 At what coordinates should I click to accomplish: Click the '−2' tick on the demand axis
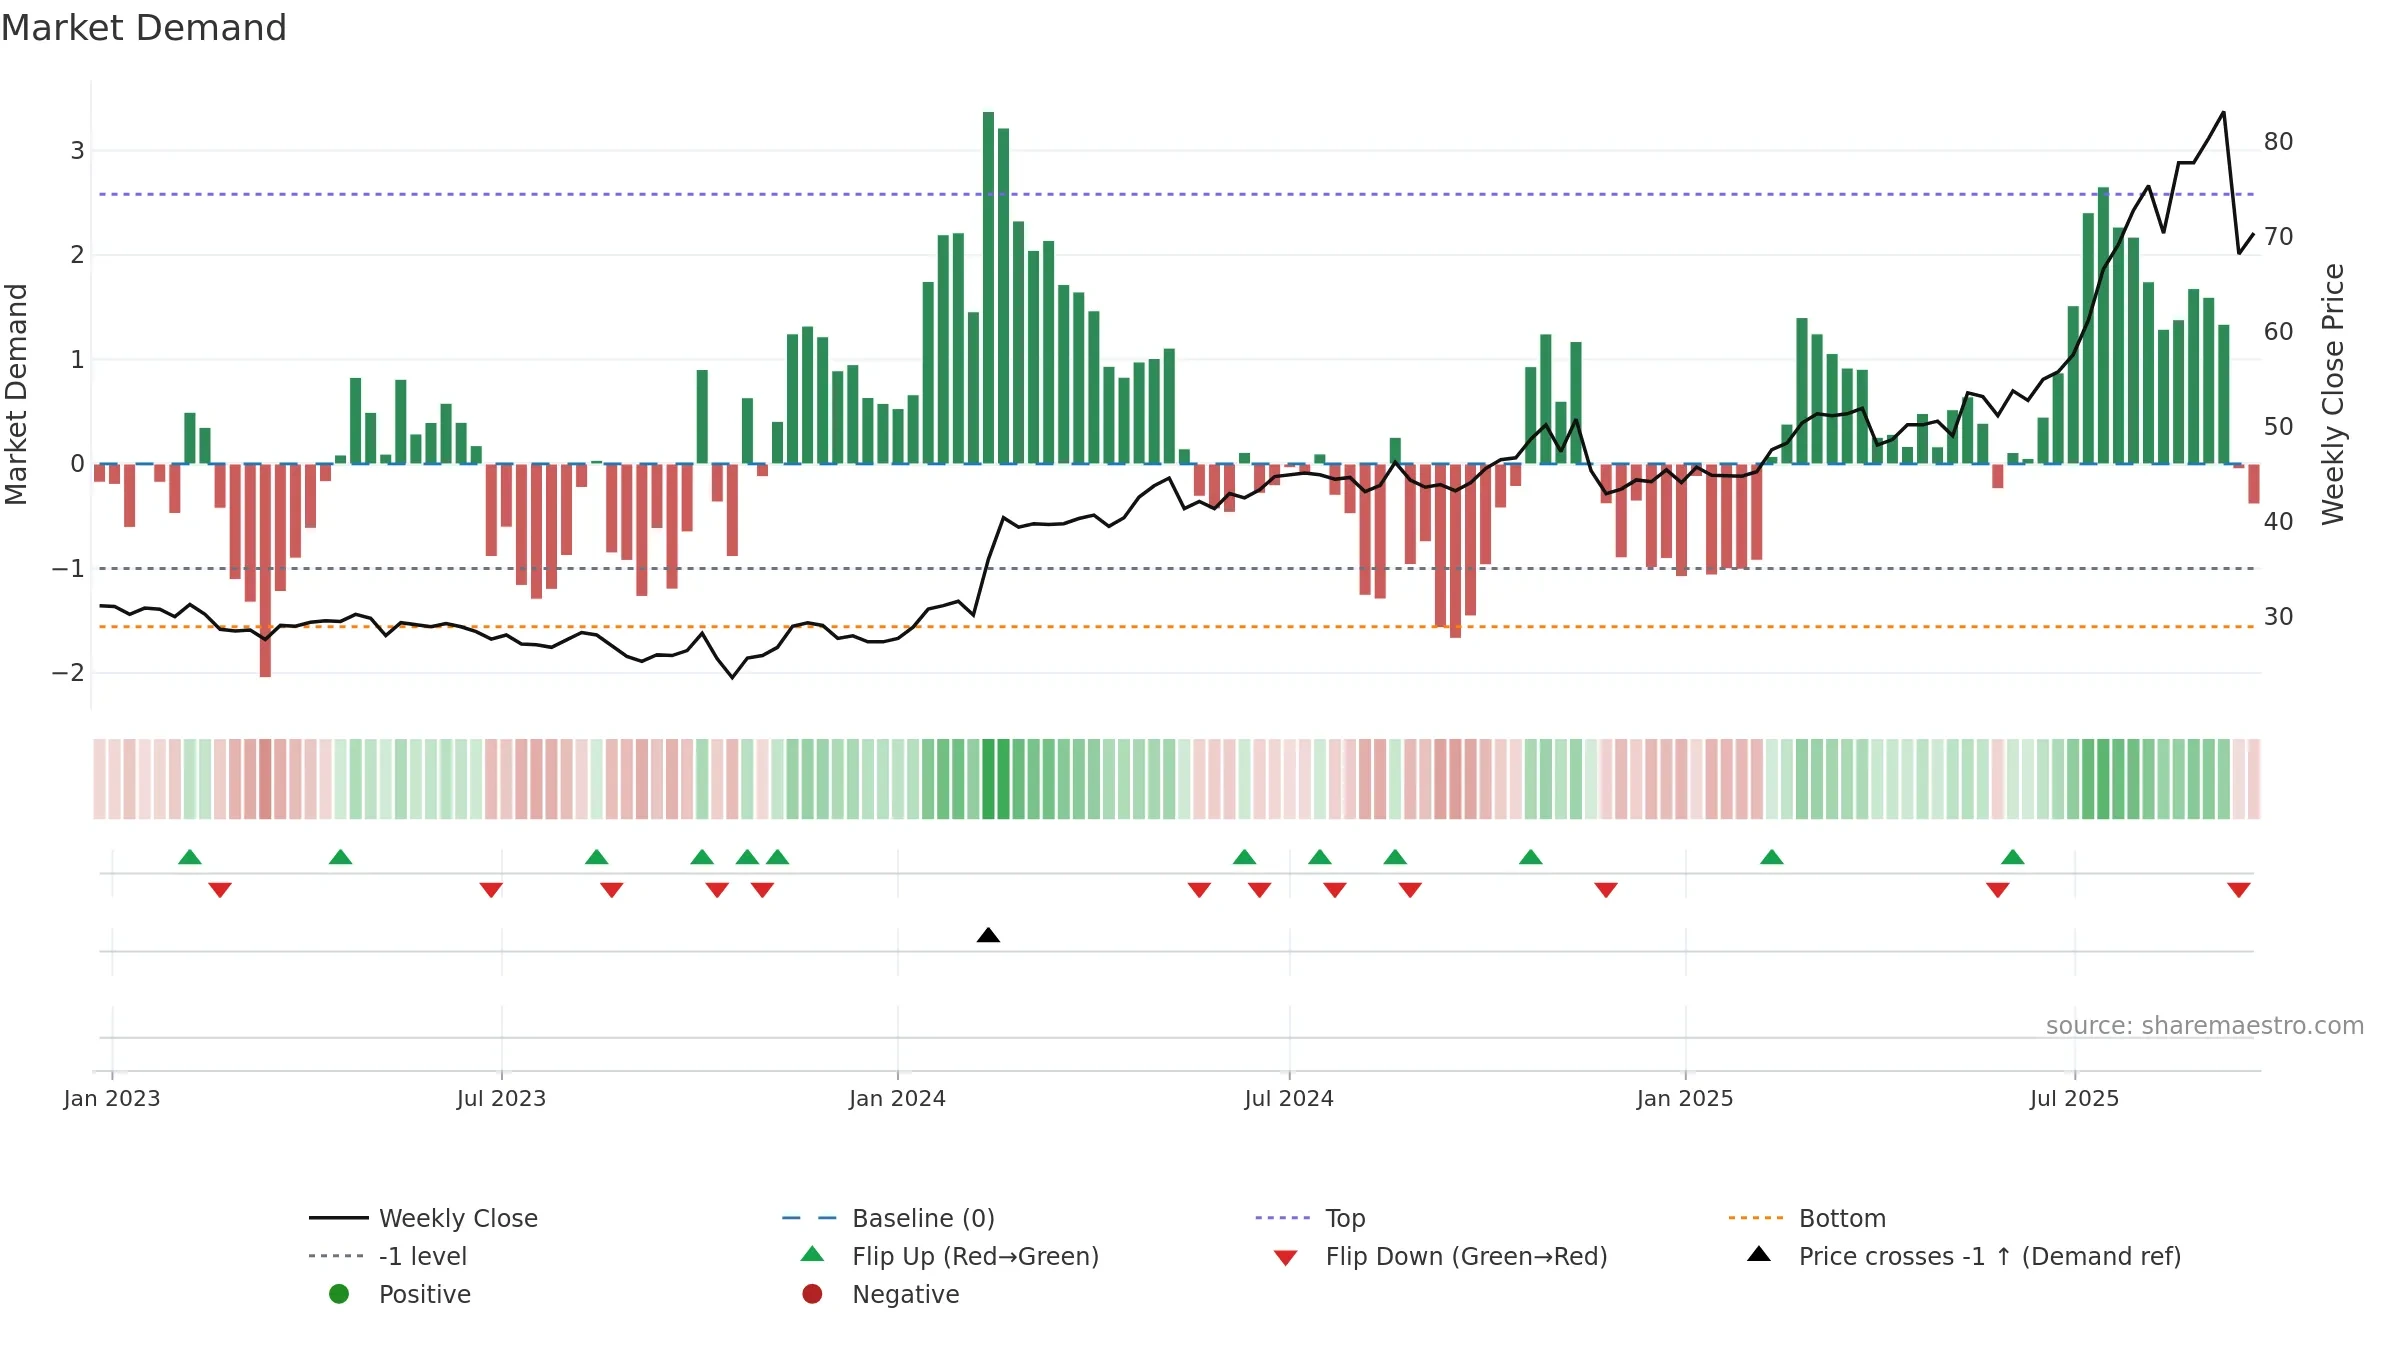click(68, 672)
